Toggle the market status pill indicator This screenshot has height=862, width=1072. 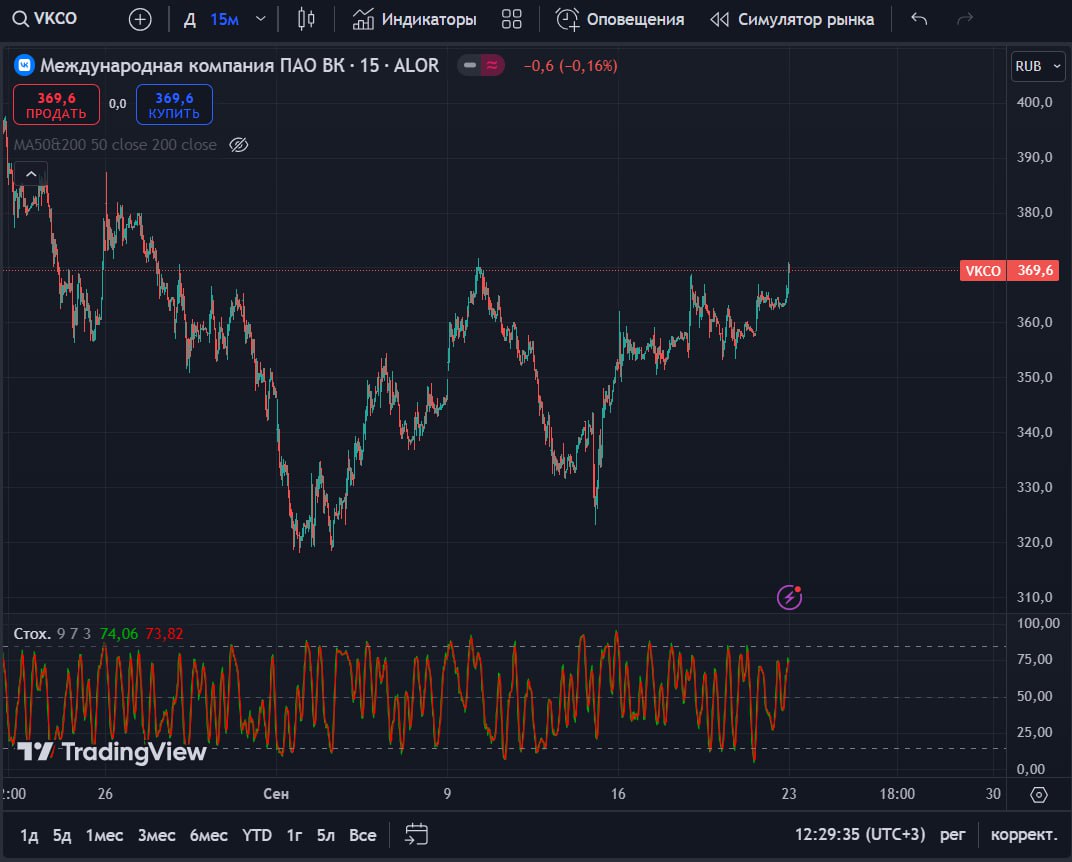pos(481,66)
